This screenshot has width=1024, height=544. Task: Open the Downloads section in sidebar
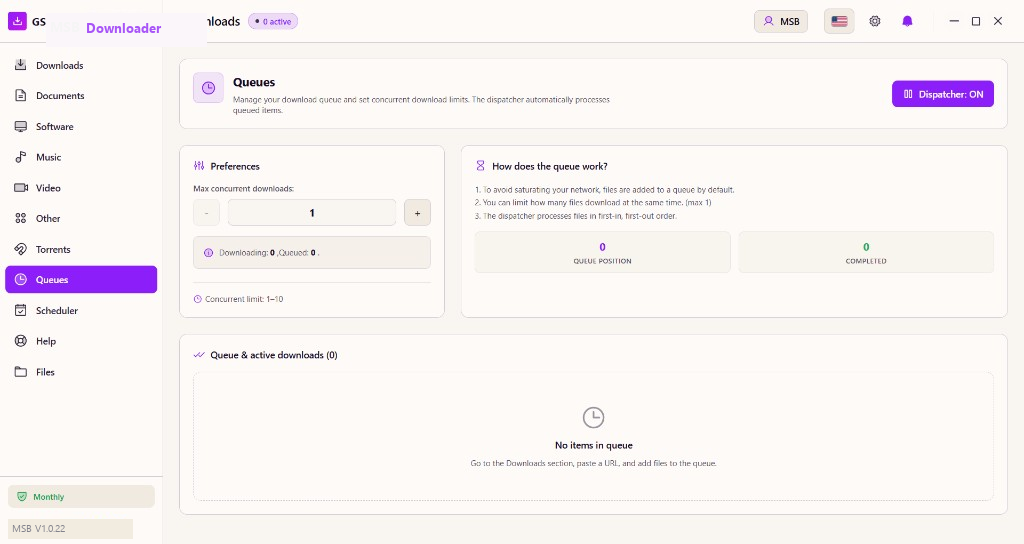point(81,65)
